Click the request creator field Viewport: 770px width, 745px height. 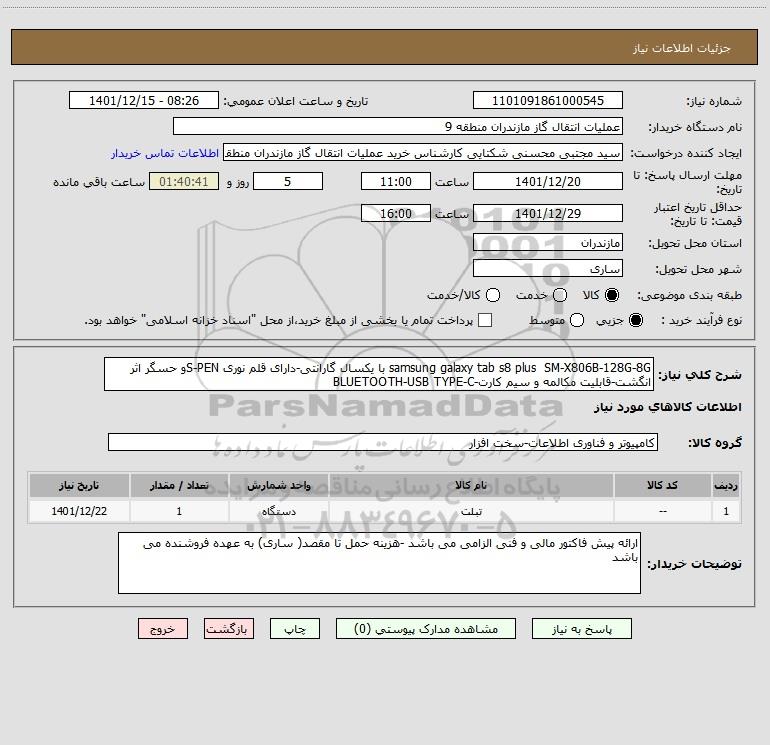(x=423, y=153)
